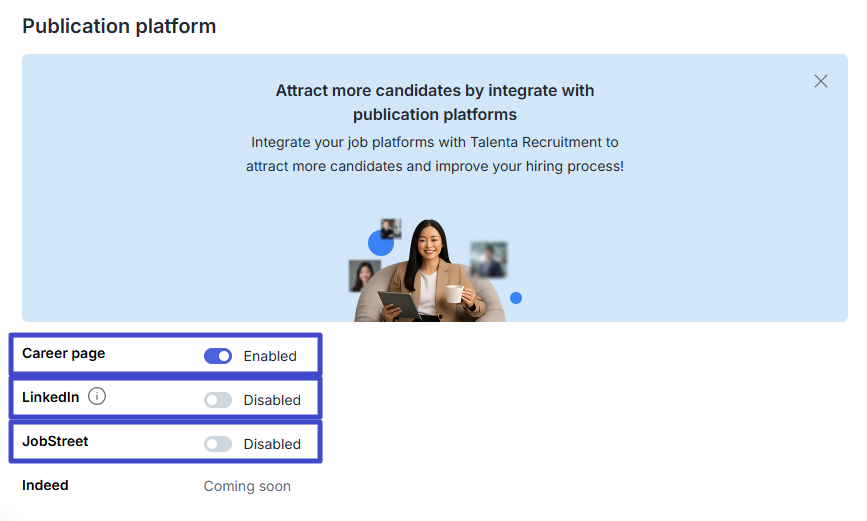The width and height of the screenshot is (867, 521).
Task: Click the 'Enabled' status text
Action: pos(270,356)
